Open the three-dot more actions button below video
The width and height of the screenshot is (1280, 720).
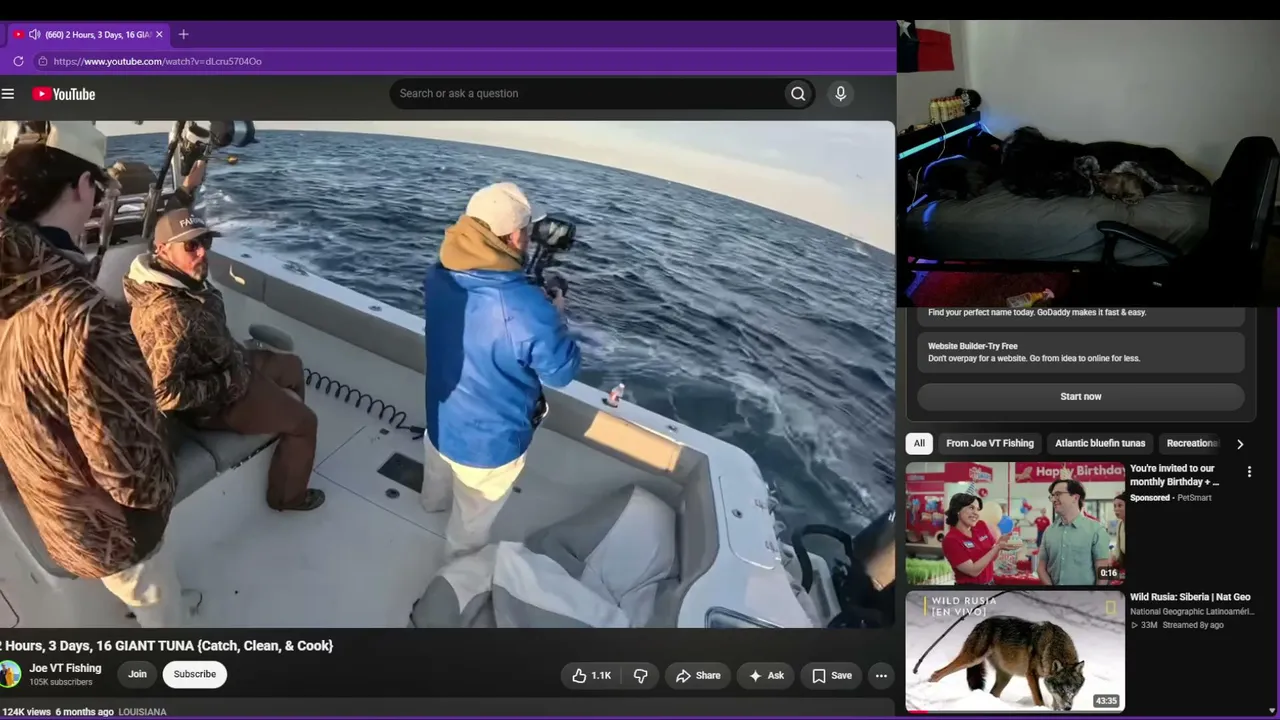pyautogui.click(x=881, y=676)
